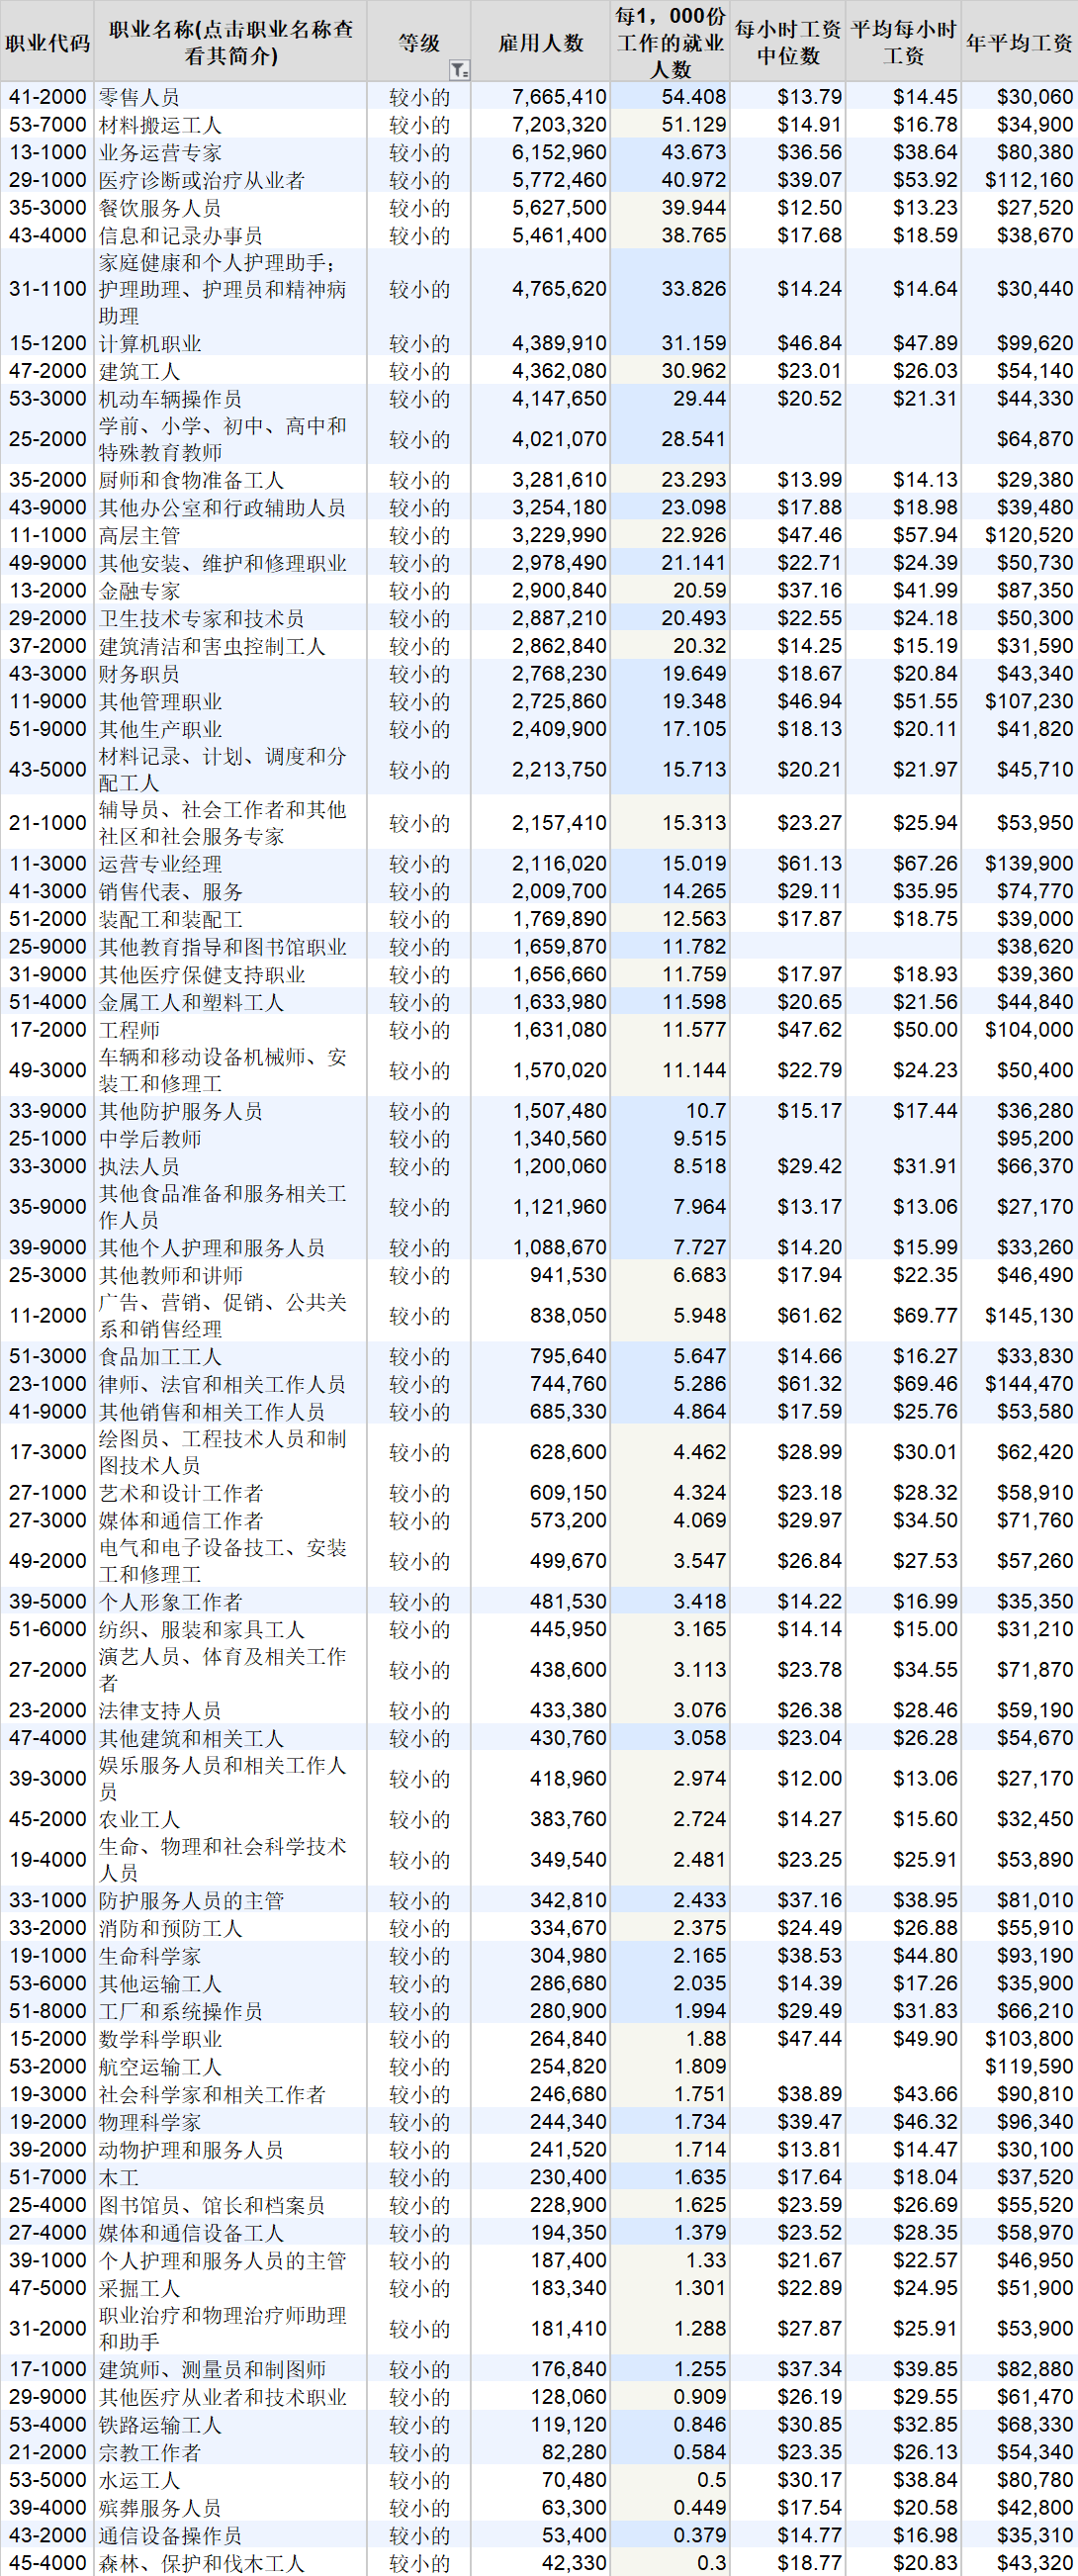
Task: Click the 殡葬服务人员 occupation name
Action: point(160,2508)
